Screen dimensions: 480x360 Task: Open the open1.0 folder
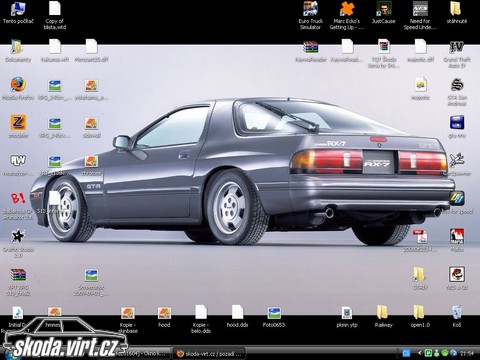point(419,313)
